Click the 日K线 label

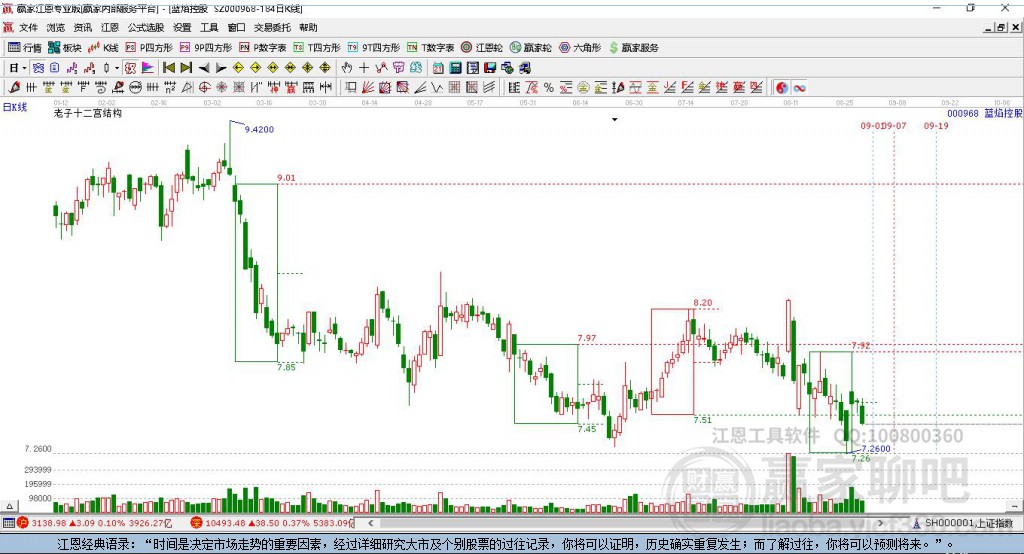pyautogui.click(x=15, y=107)
